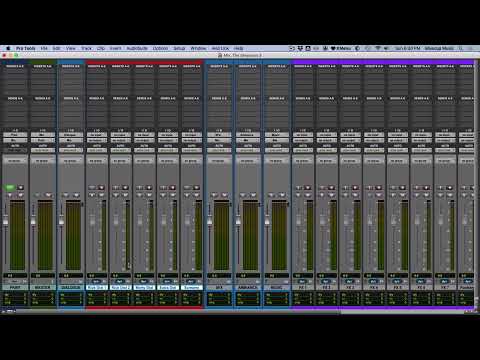The width and height of the screenshot is (480, 360).
Task: Open the Wi-Fi status menu
Action: click(x=378, y=48)
